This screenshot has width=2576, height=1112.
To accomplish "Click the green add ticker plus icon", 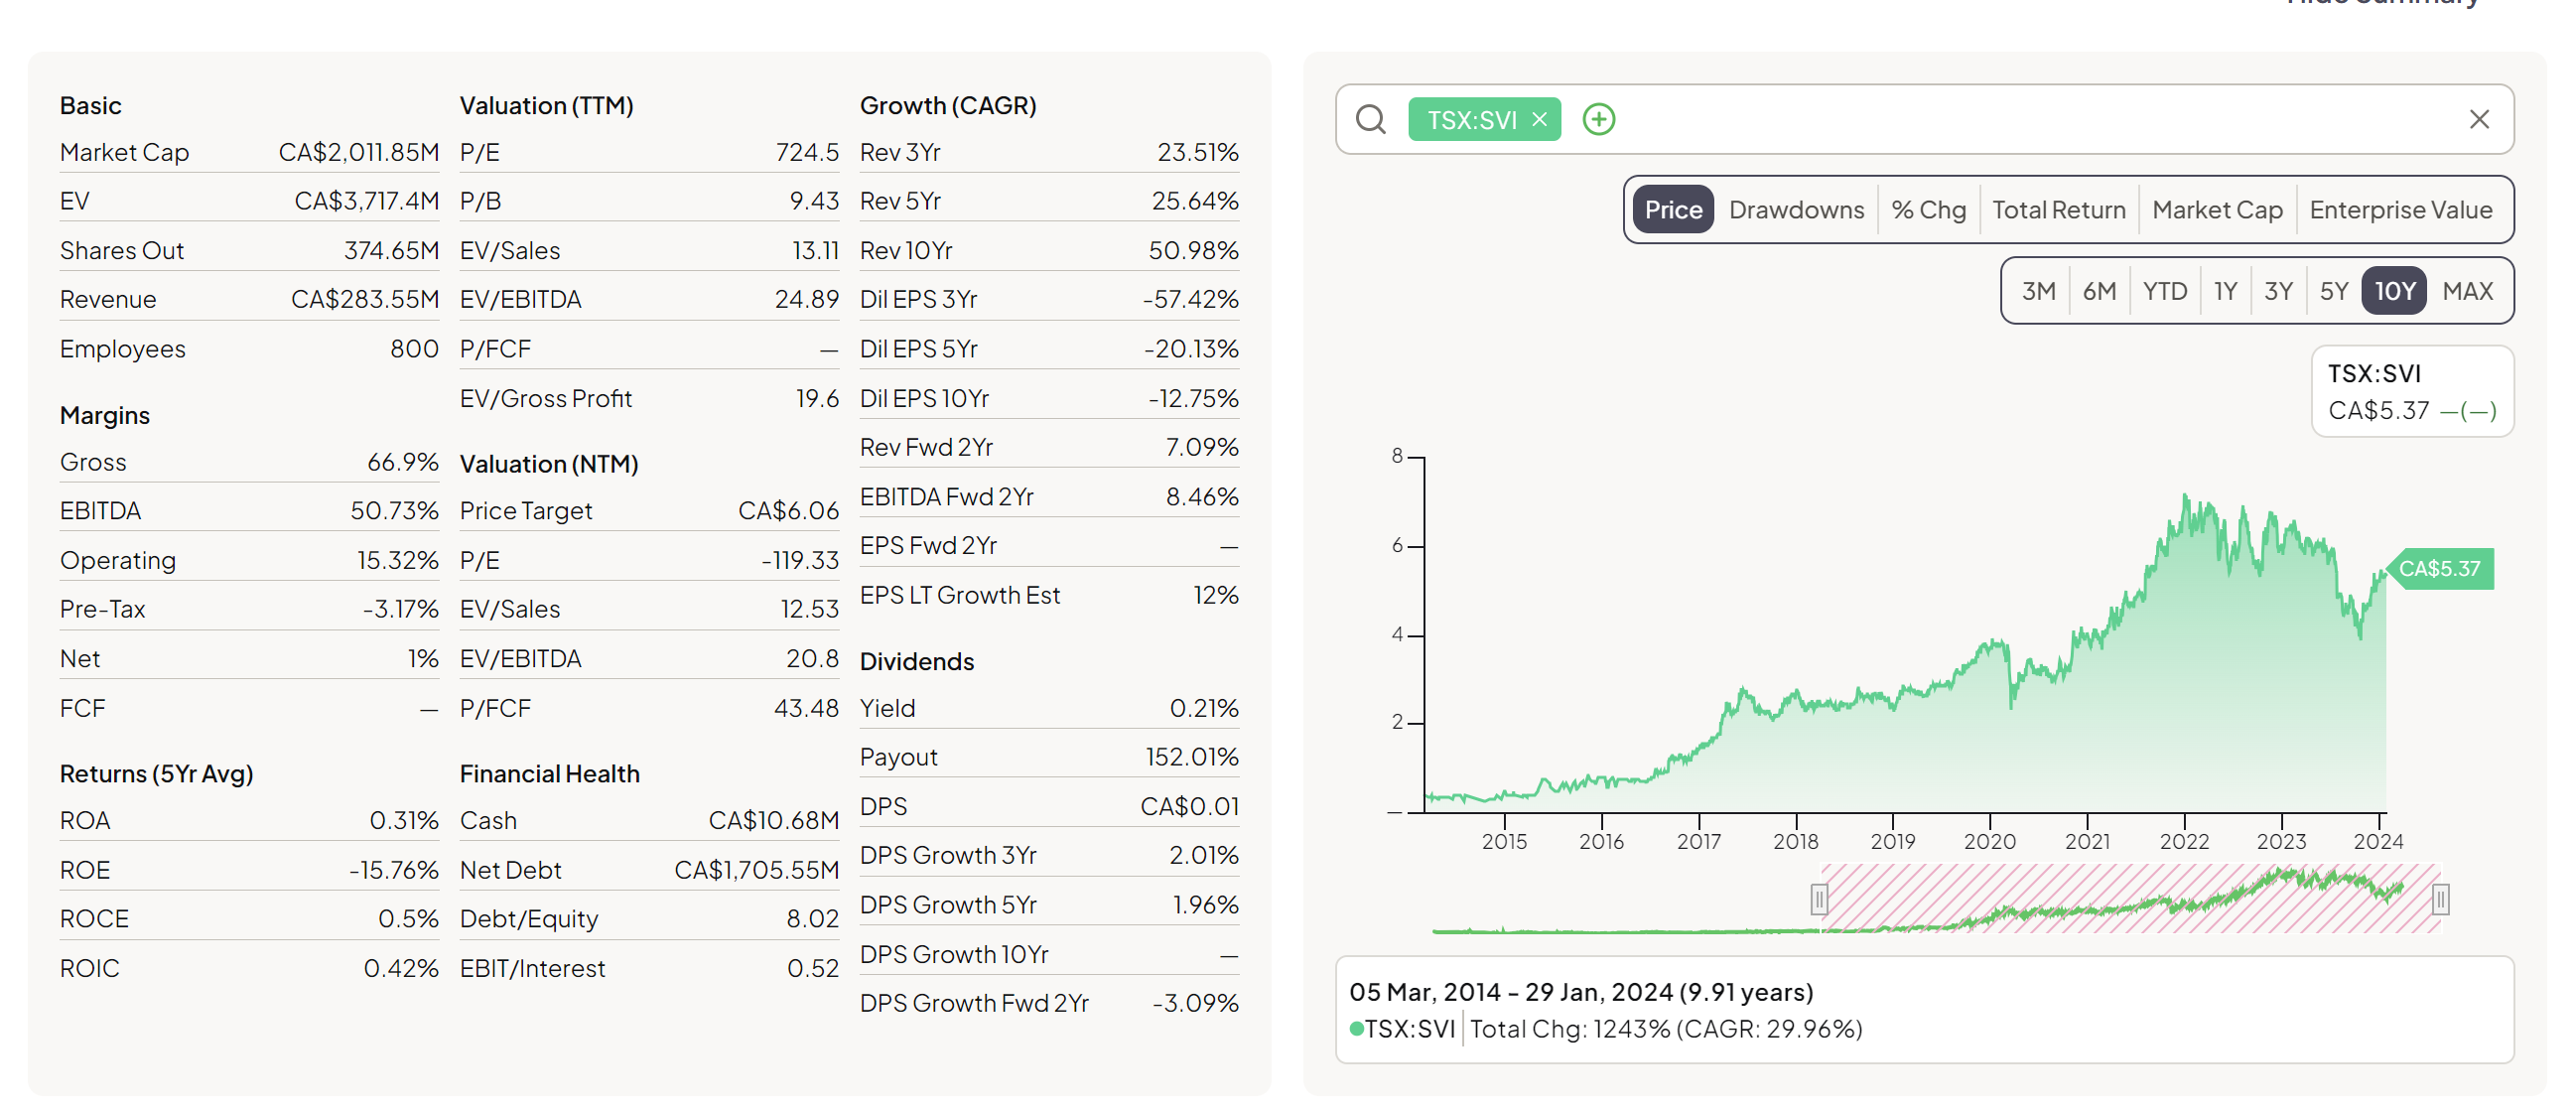I will coord(1598,120).
